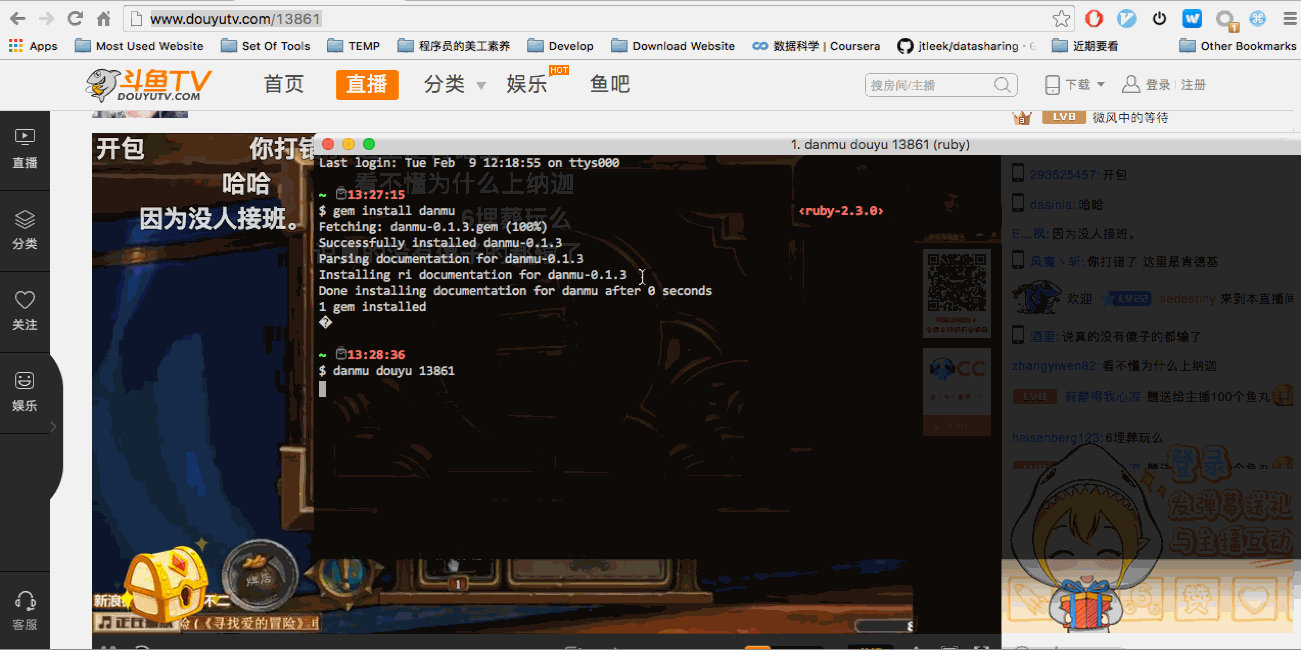
Task: Click username heisenberg123 in chat
Action: pyautogui.click(x=1056, y=437)
